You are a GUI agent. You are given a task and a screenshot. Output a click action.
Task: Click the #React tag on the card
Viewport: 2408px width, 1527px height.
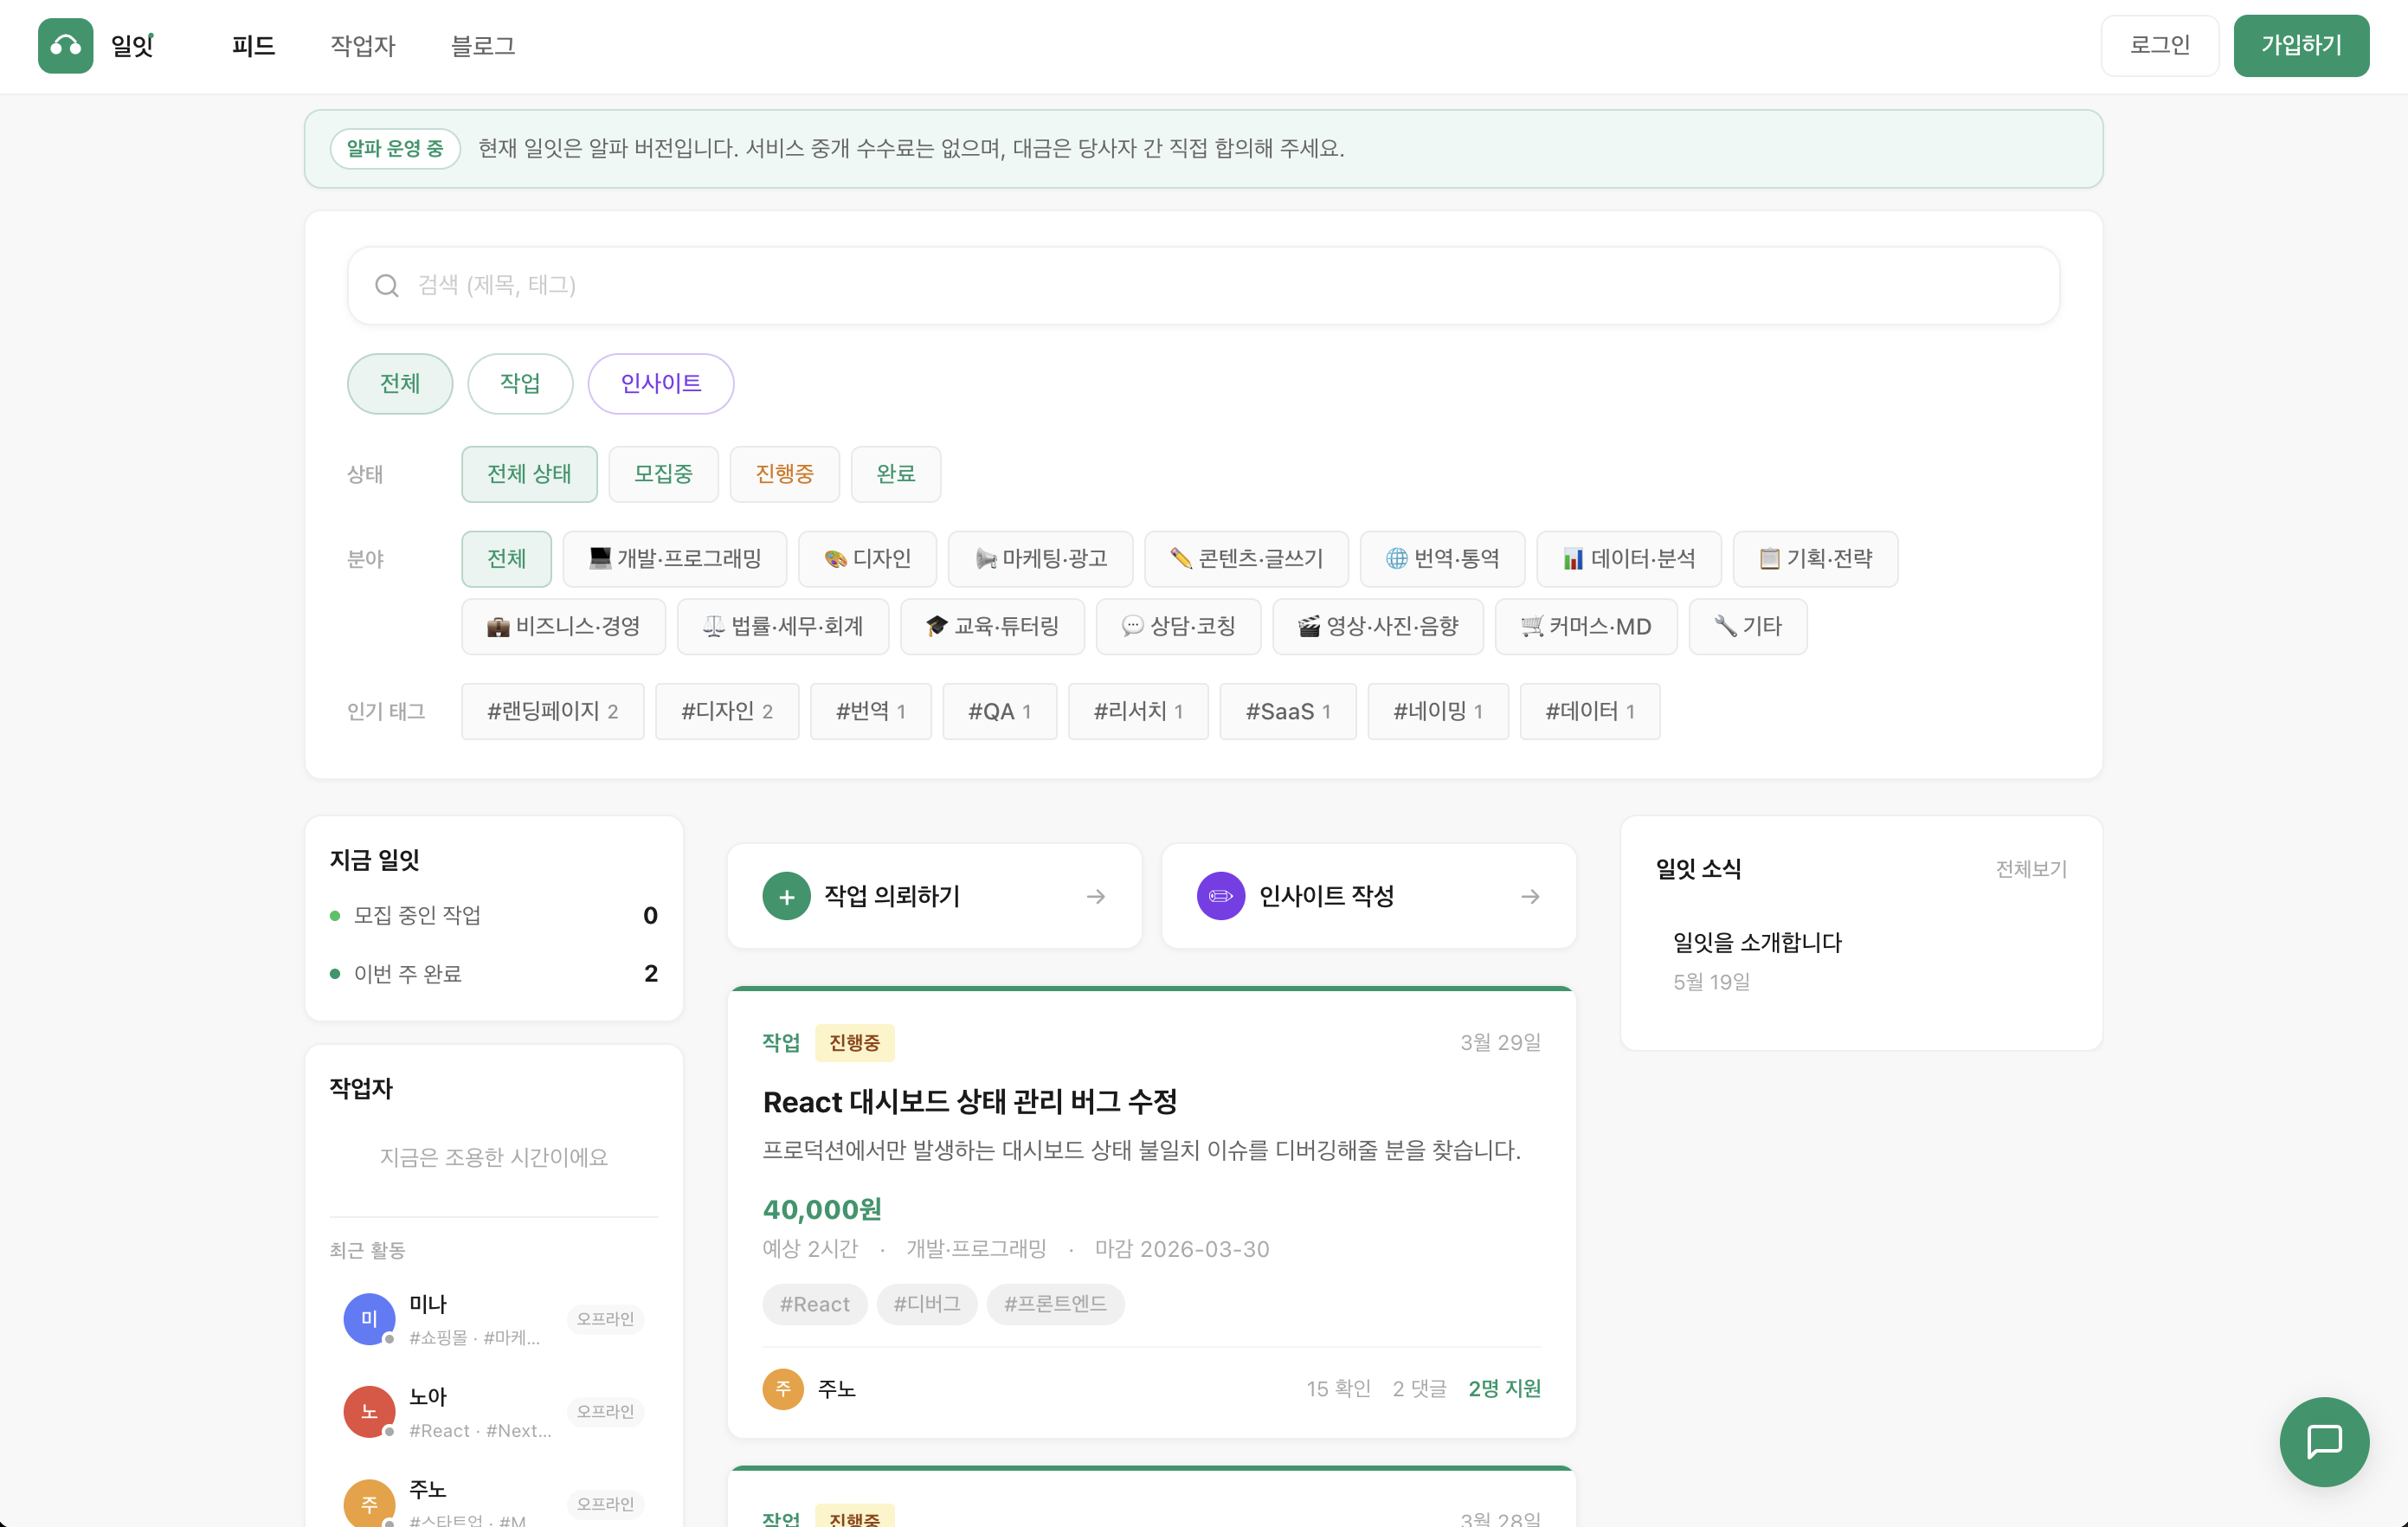815,1305
